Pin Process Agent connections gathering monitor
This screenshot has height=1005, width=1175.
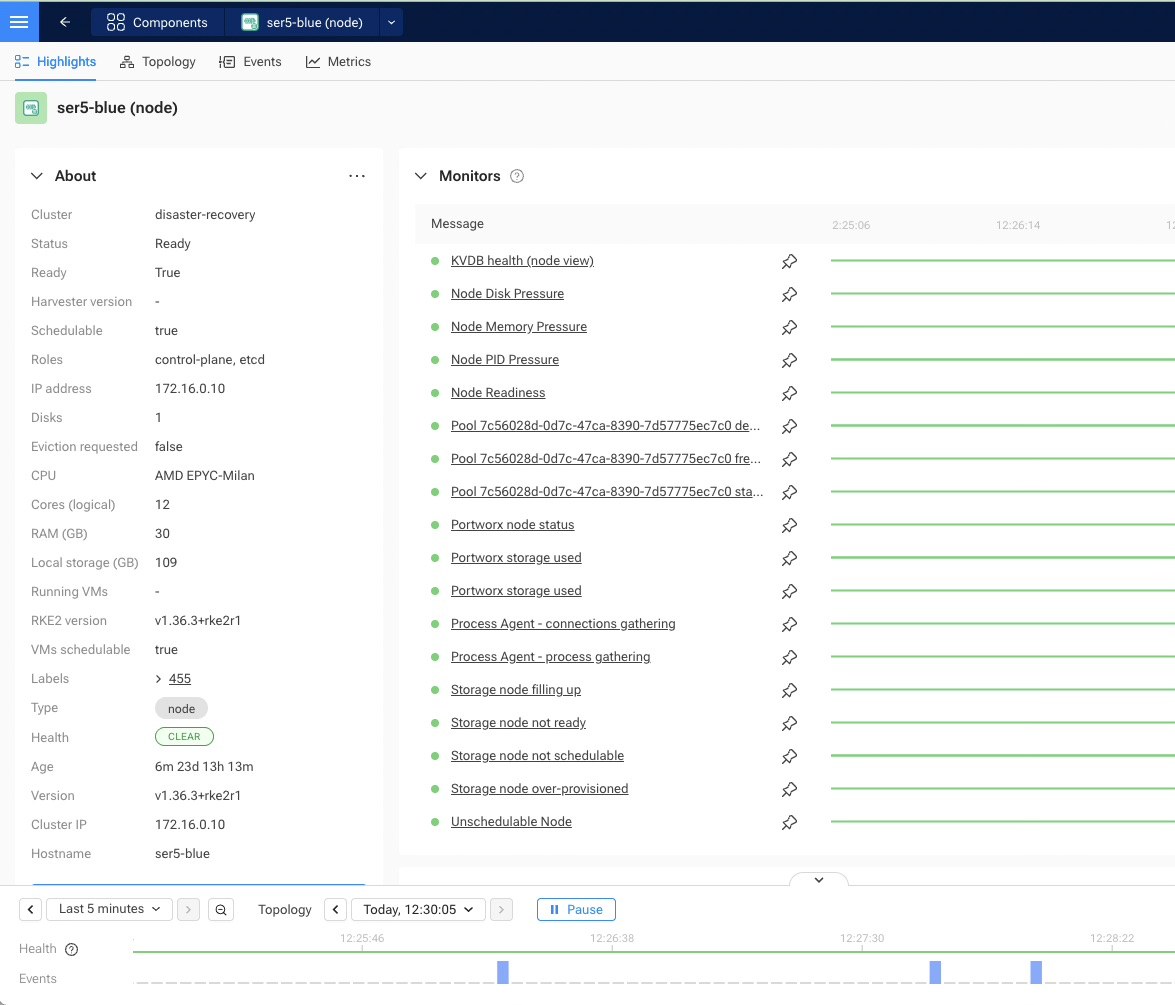tap(789, 624)
